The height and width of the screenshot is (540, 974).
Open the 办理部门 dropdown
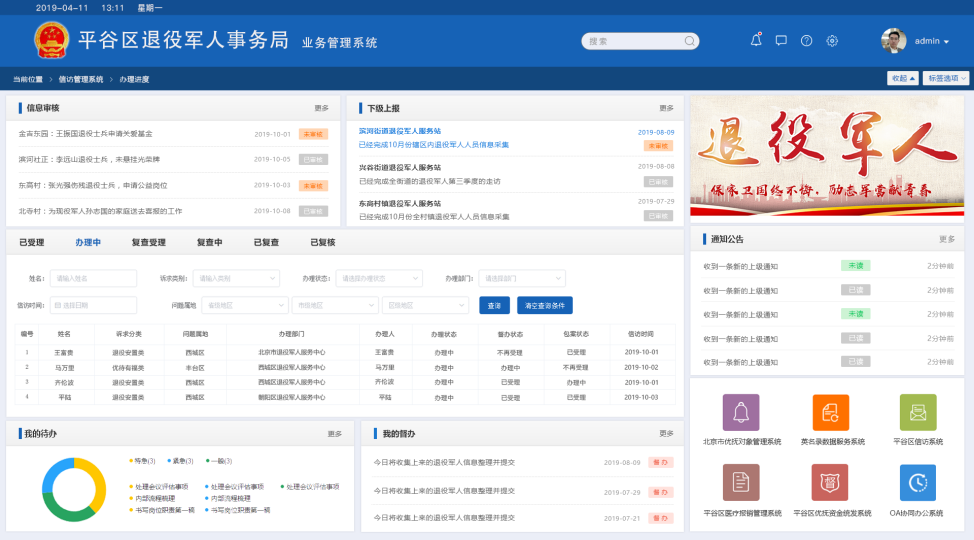(521, 278)
